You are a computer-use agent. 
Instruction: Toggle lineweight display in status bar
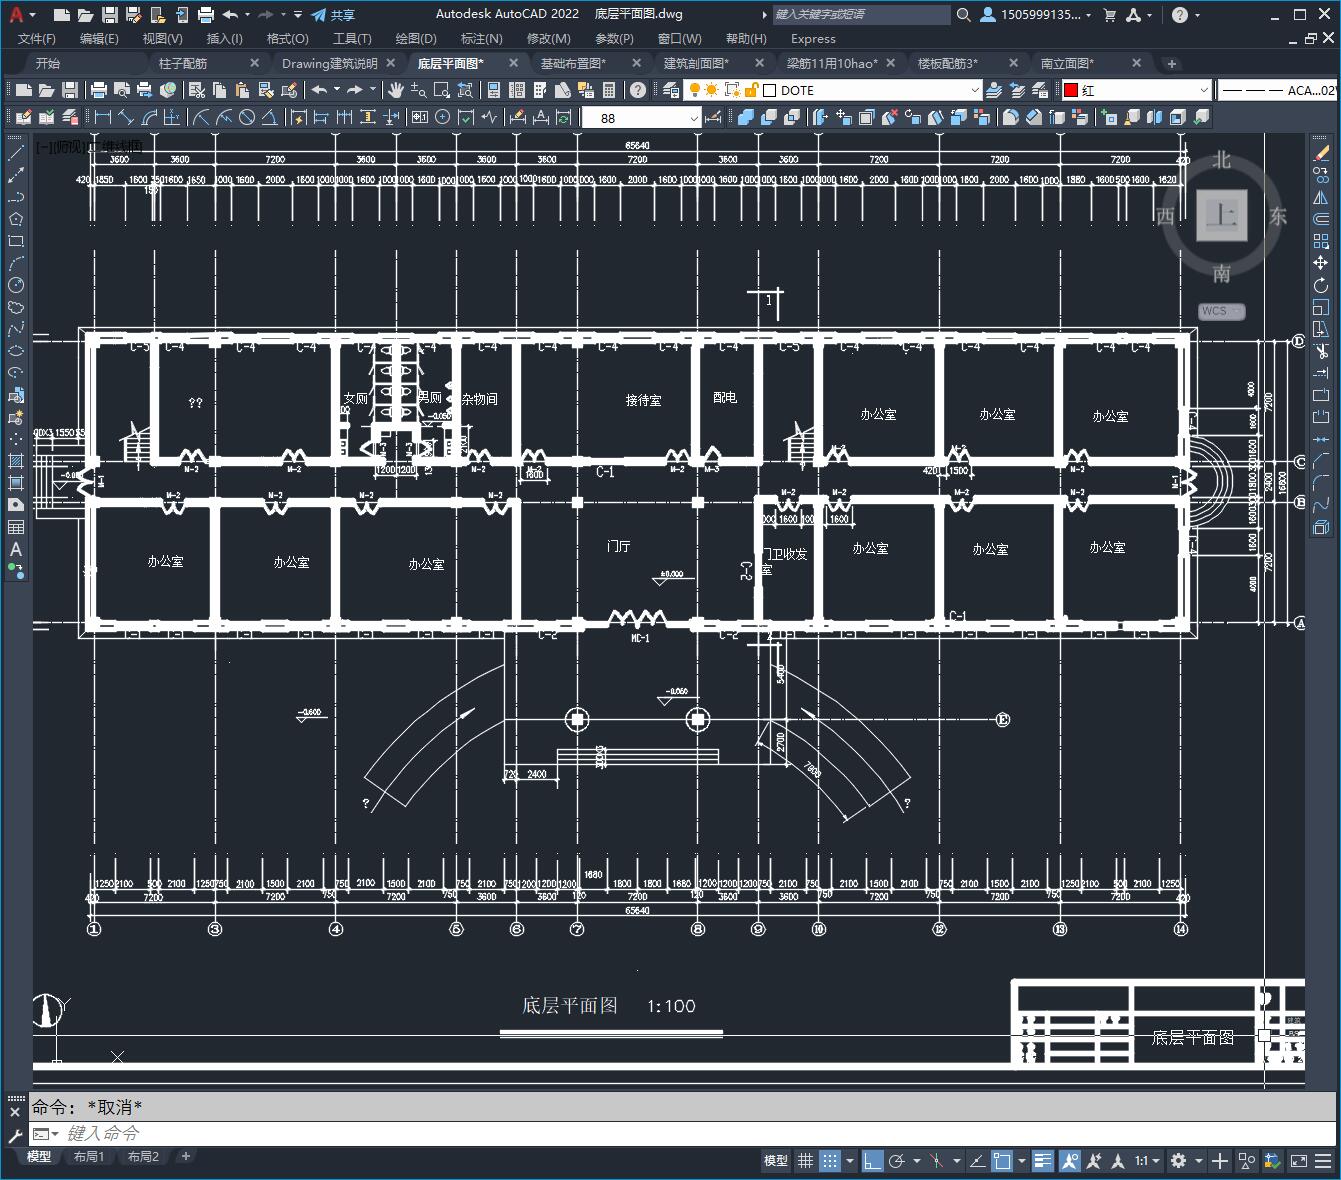pos(1043,1161)
